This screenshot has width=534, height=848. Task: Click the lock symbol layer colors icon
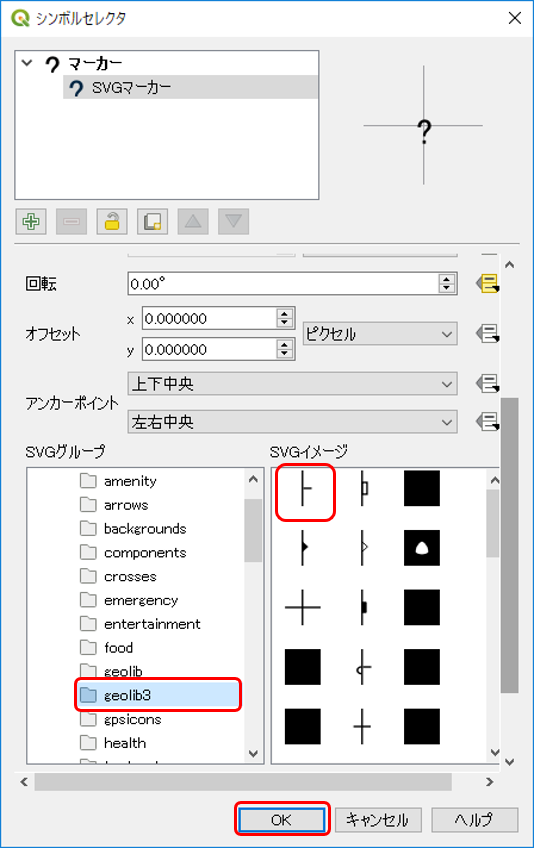click(x=112, y=222)
